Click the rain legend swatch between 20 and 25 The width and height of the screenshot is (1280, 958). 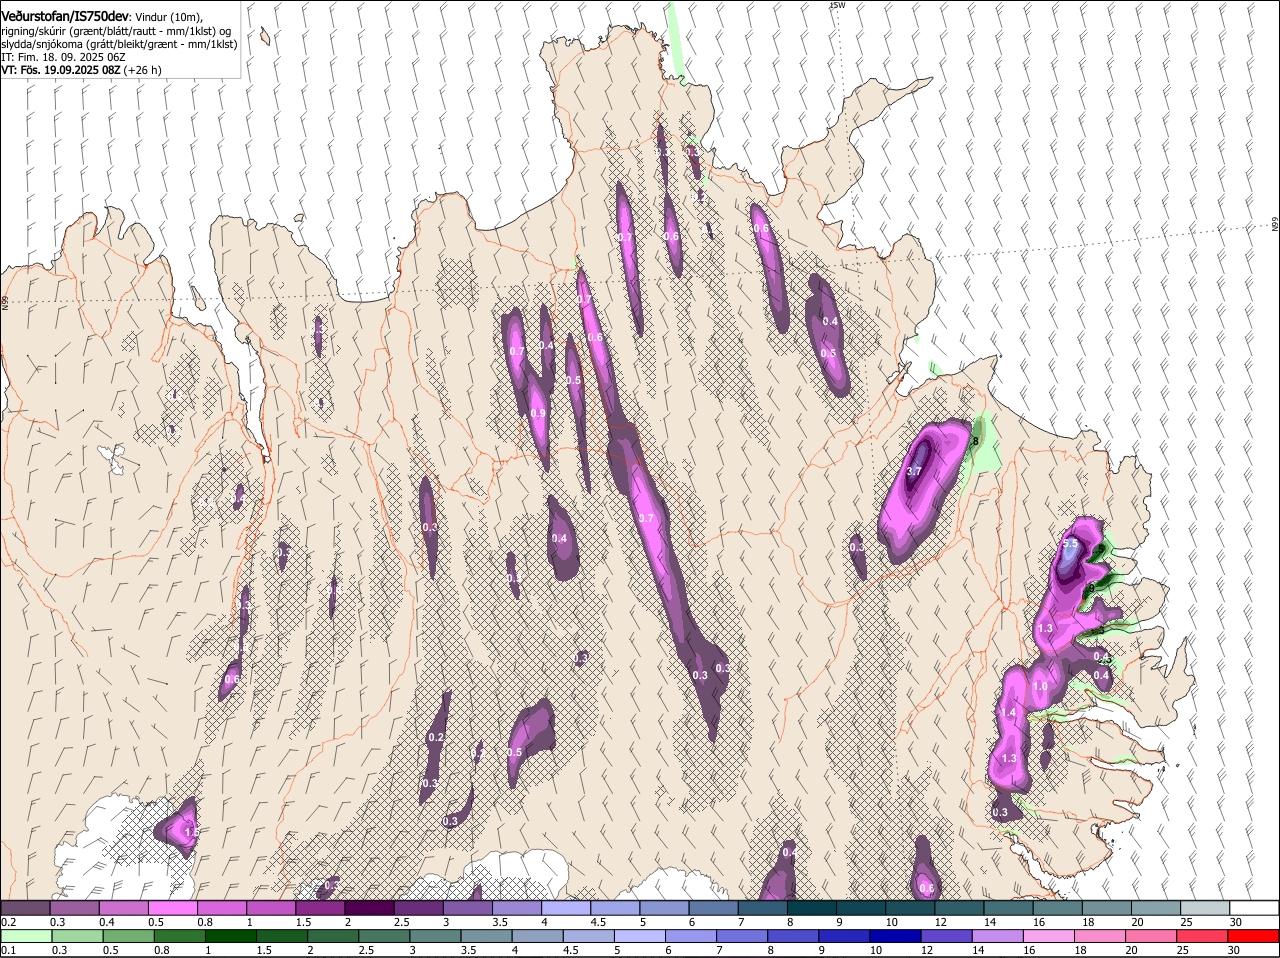(1150, 936)
